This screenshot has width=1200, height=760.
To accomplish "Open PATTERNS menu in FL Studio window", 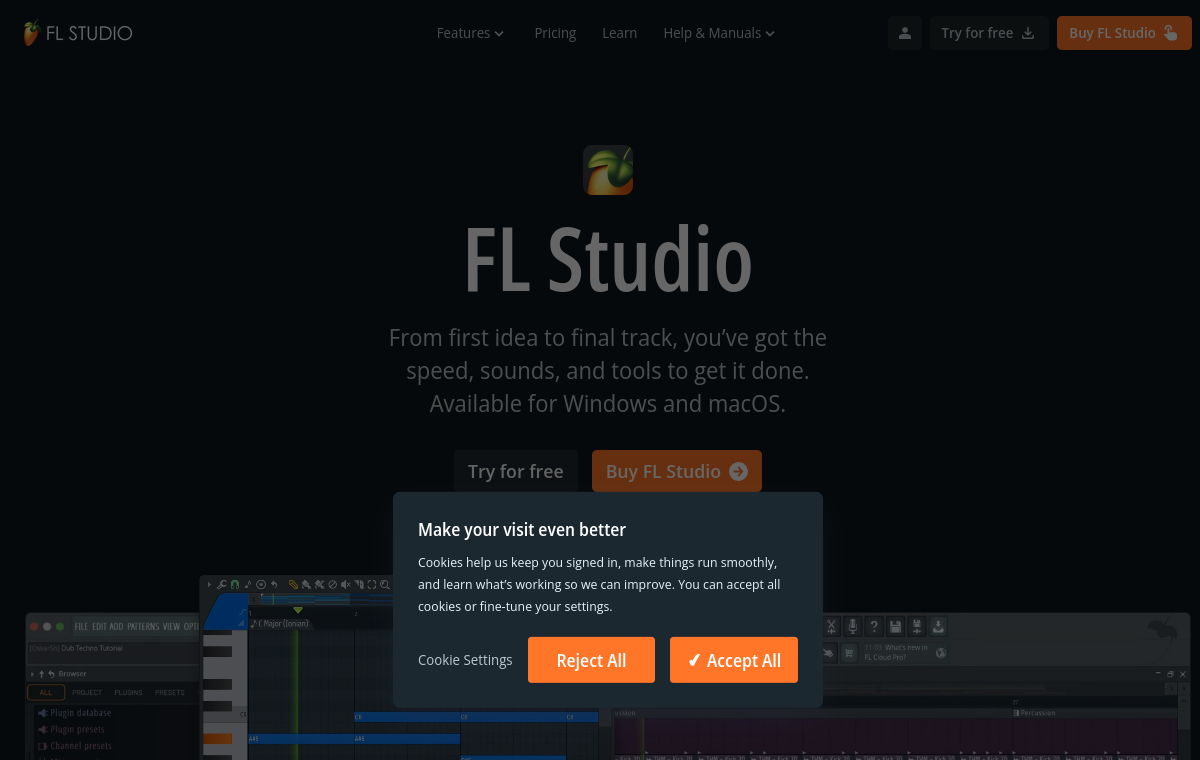I will pyautogui.click(x=143, y=626).
